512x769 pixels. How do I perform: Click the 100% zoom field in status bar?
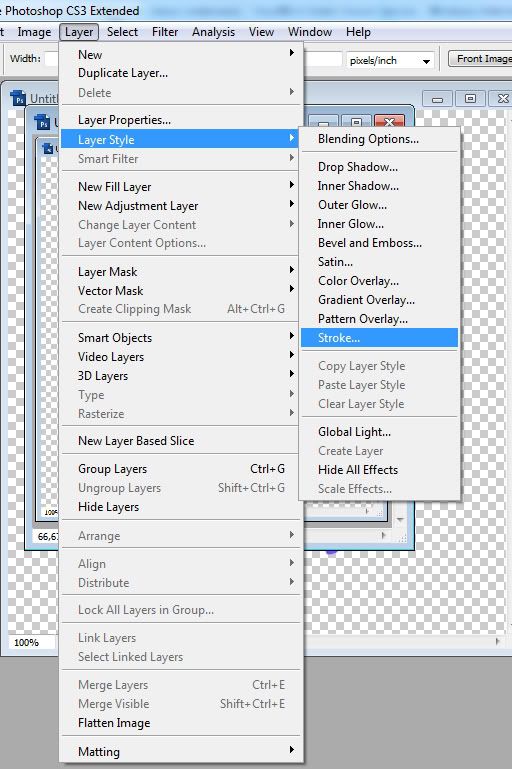(31, 642)
